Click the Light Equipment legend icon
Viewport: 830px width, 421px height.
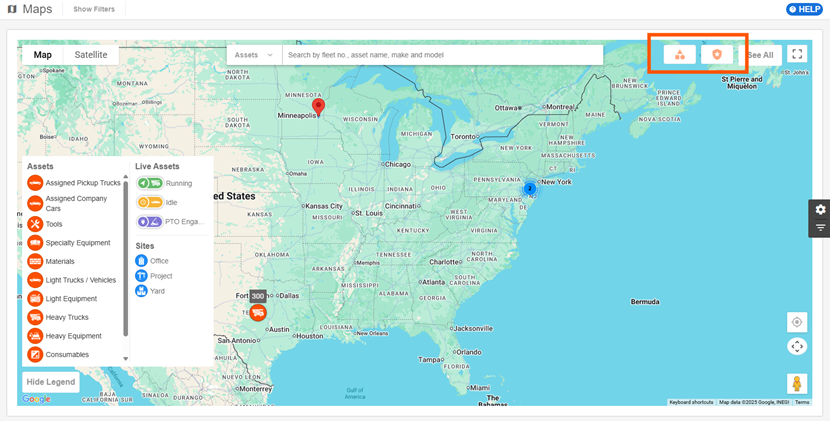tap(35, 299)
